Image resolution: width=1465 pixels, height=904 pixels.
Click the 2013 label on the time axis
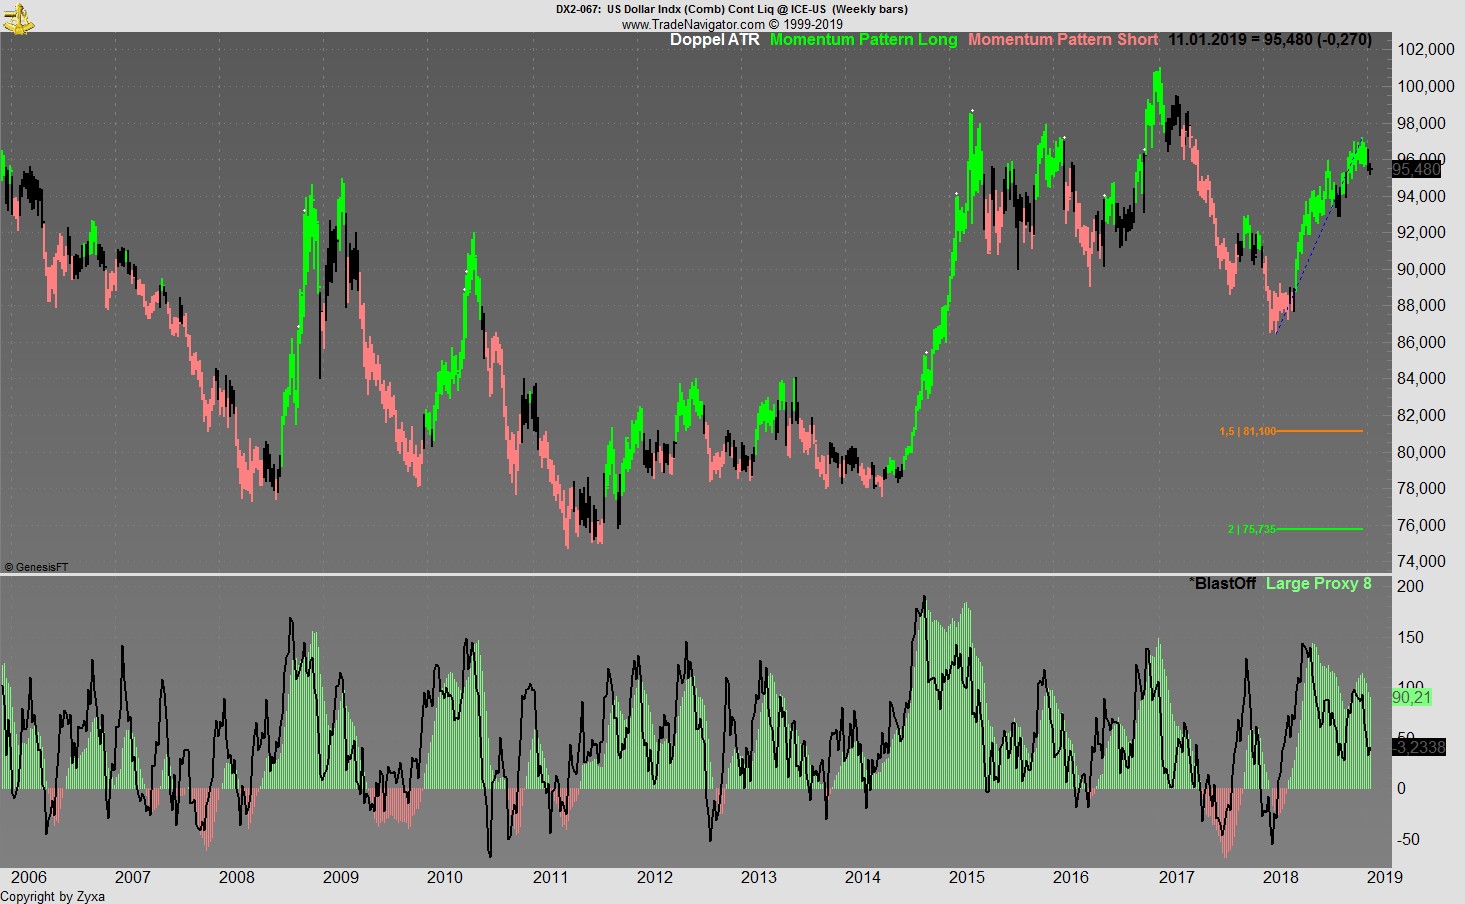pos(758,877)
